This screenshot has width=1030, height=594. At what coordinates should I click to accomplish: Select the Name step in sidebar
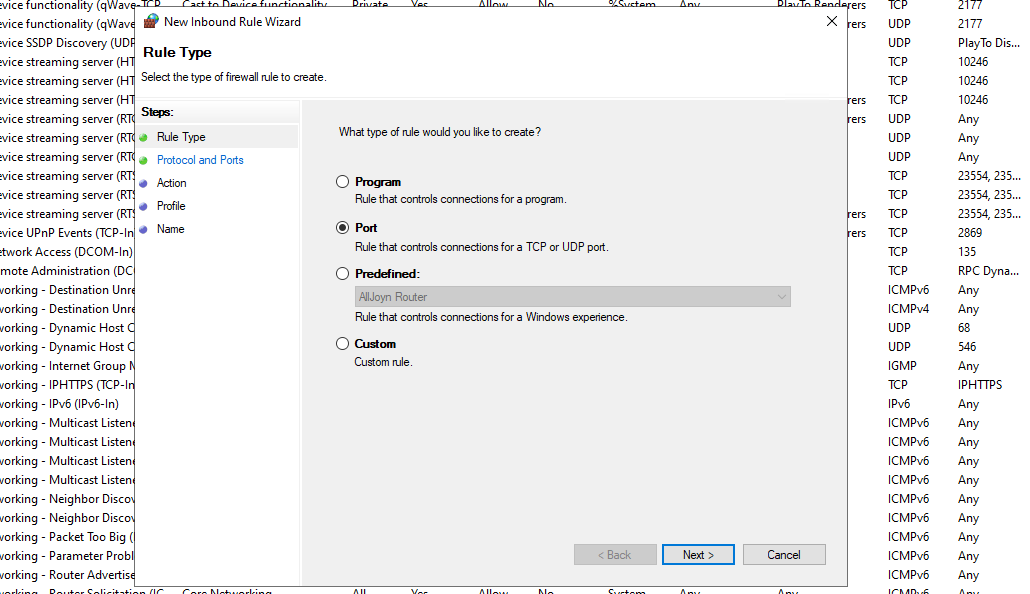coord(170,229)
